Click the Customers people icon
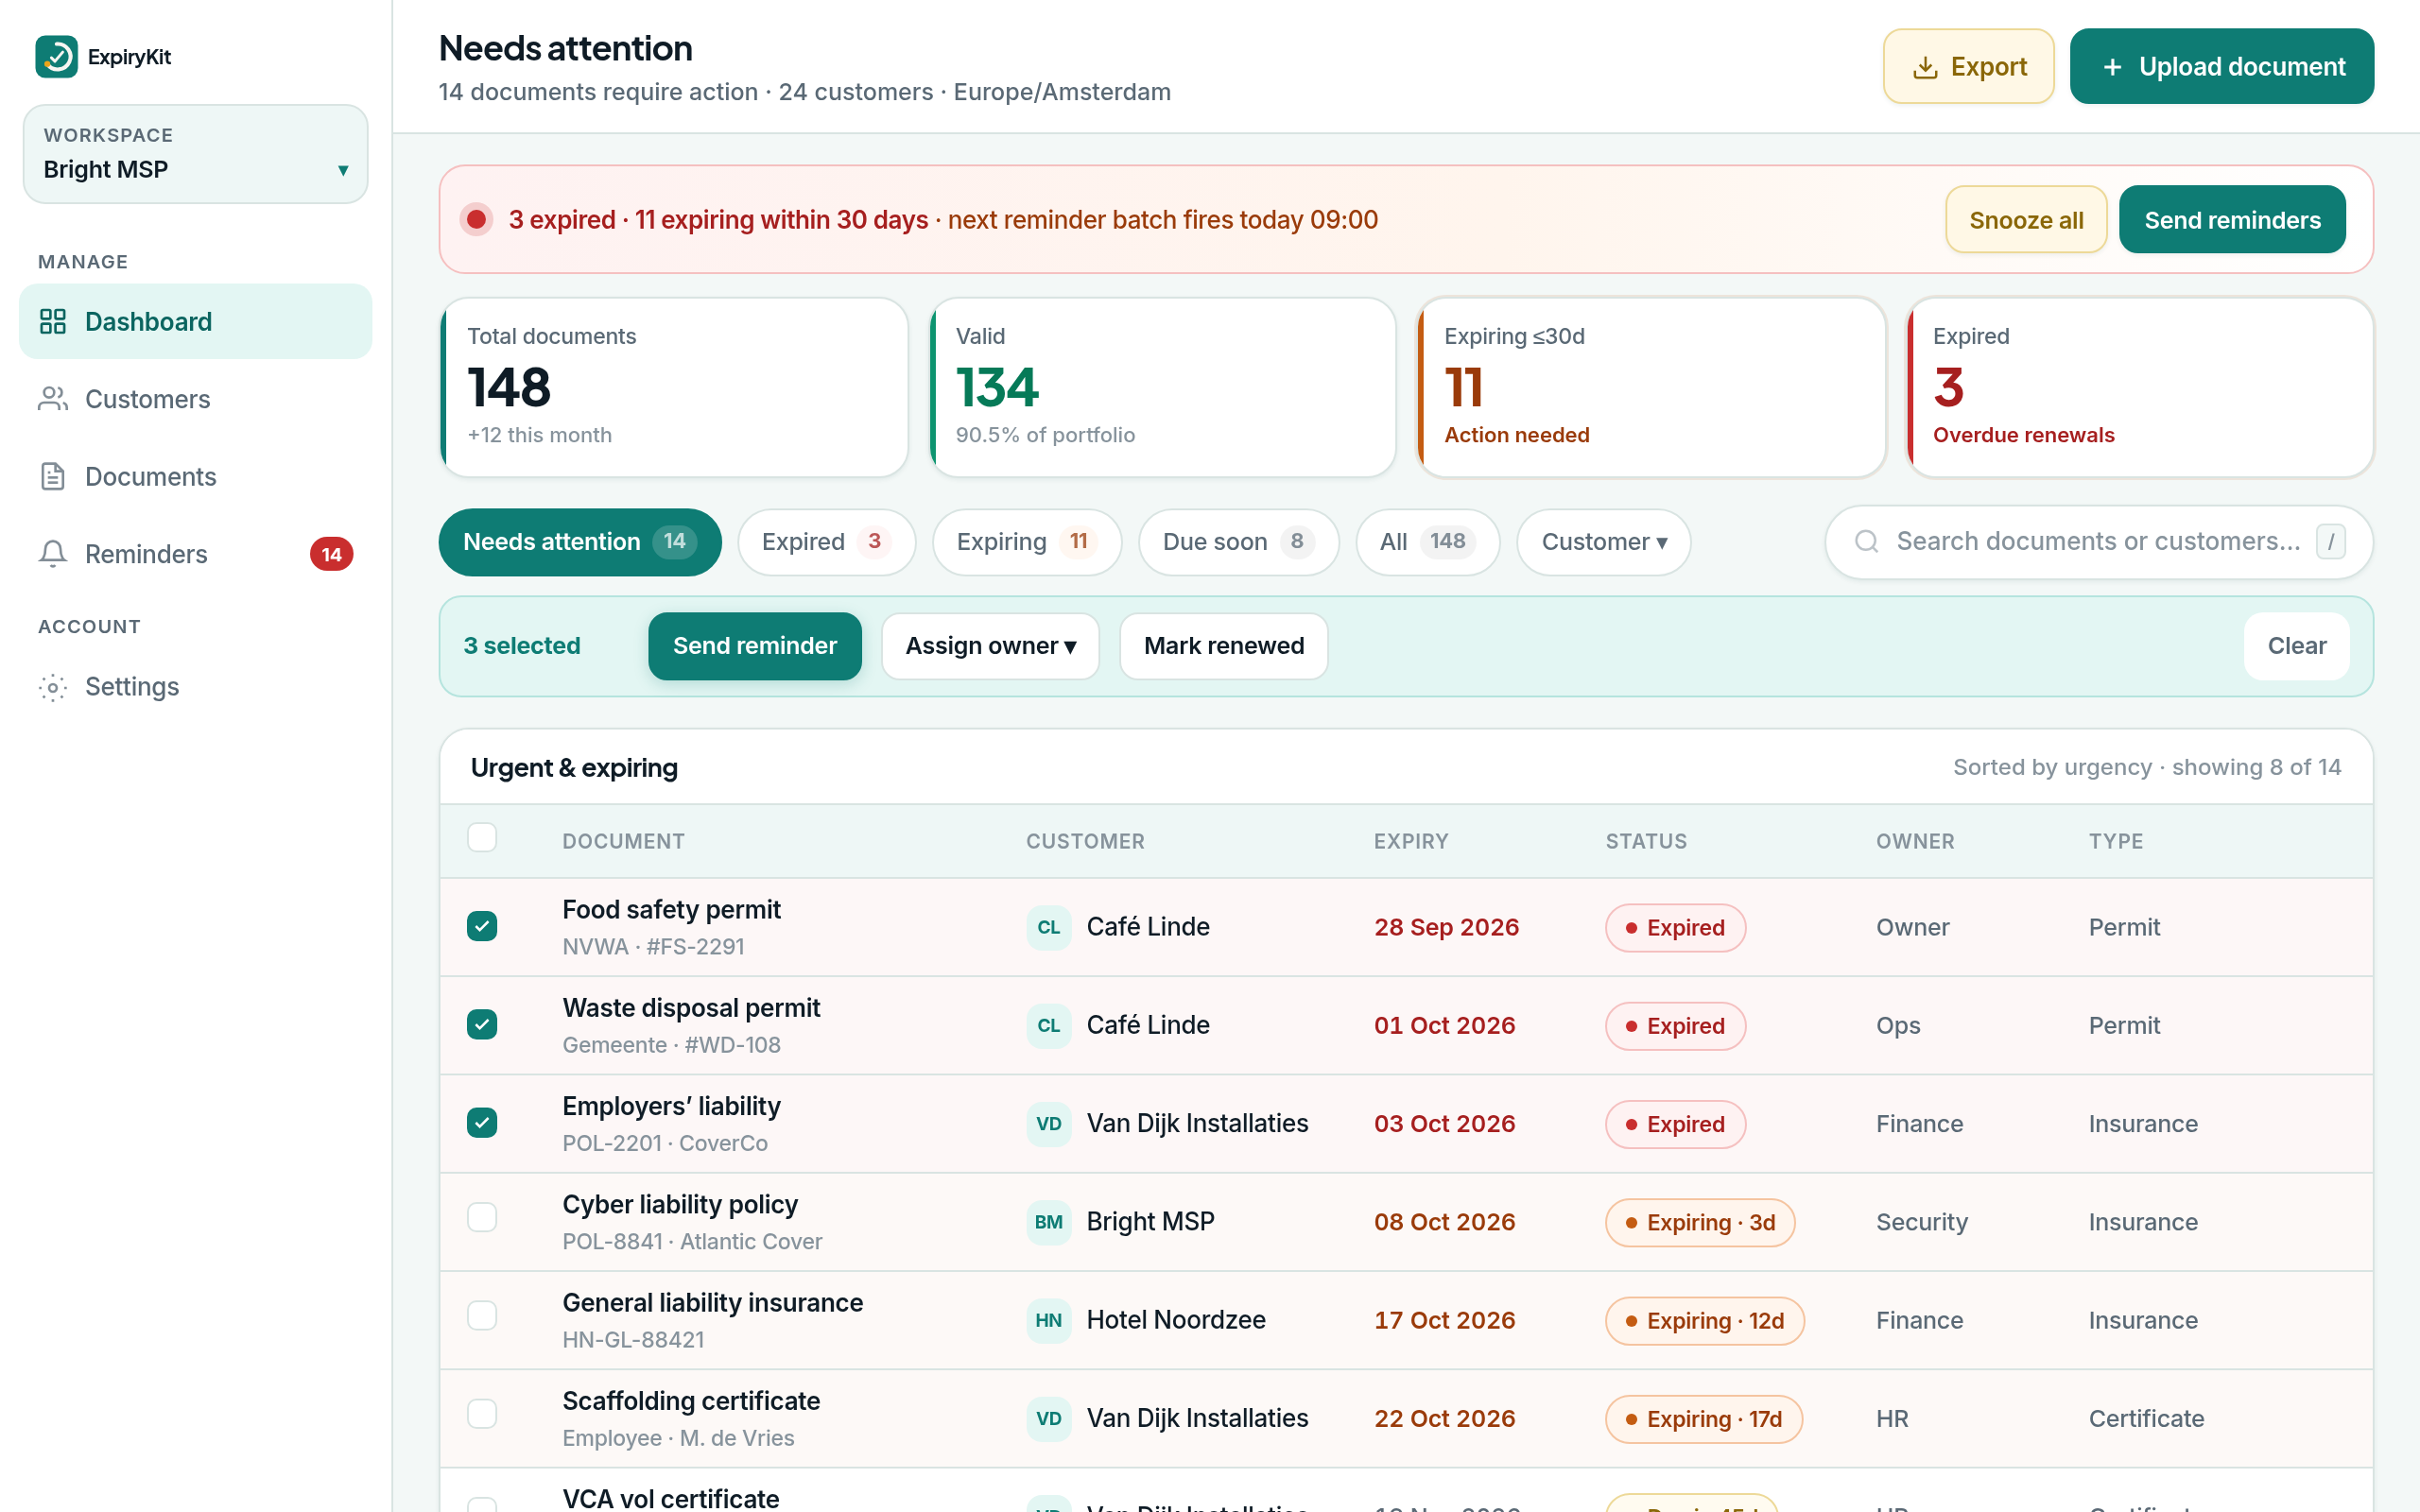The image size is (2420, 1512). (53, 399)
